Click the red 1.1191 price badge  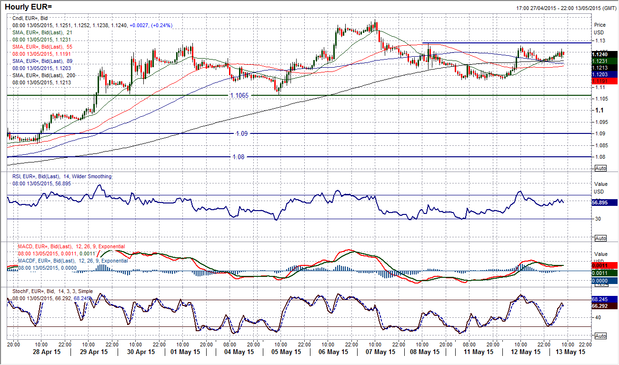[604, 80]
